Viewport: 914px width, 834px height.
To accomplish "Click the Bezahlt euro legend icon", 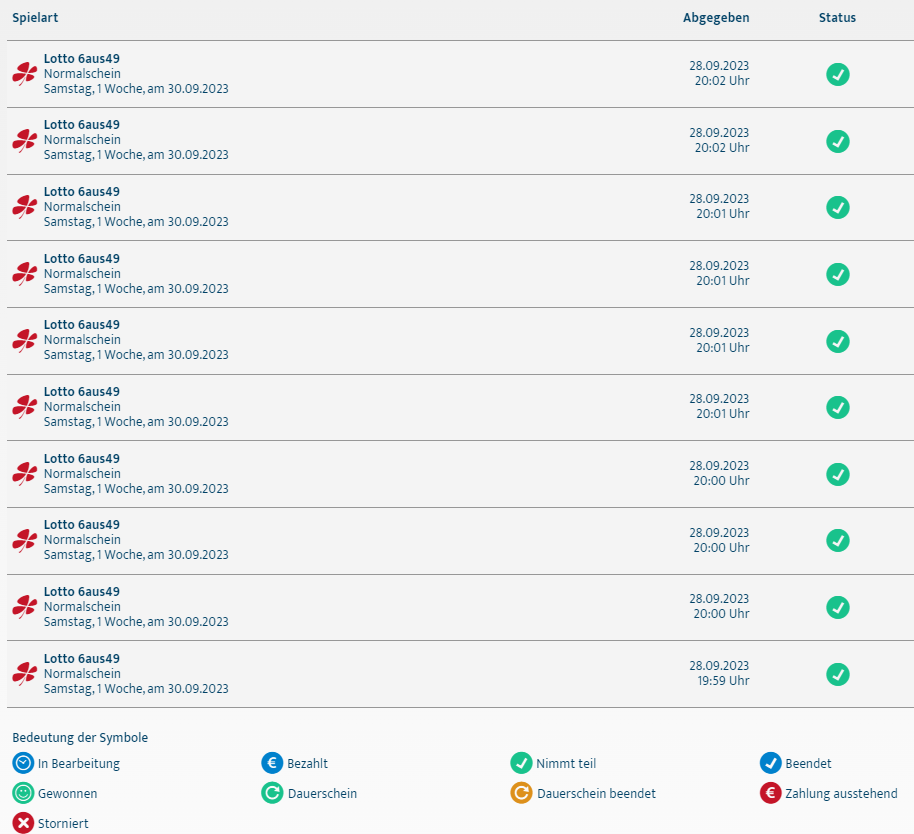I will [x=272, y=763].
